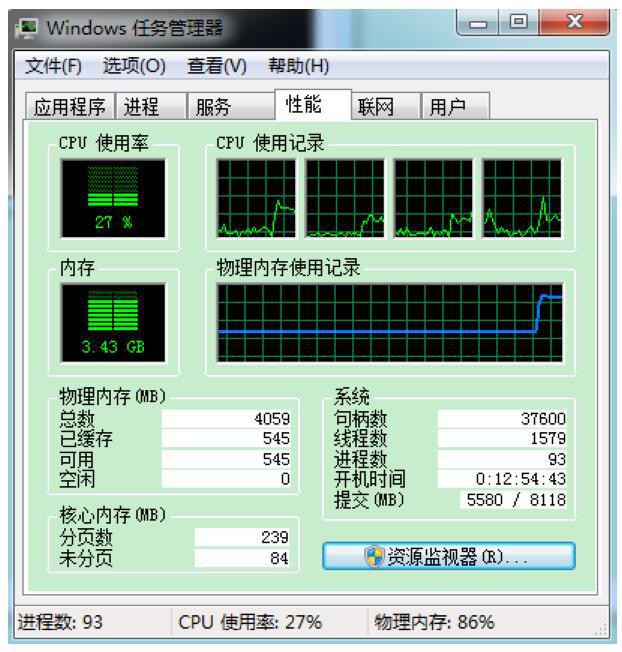Viewport: 622px width, 652px height.
Task: Click the 进程数 value 93 under 系统
Action: (502, 459)
